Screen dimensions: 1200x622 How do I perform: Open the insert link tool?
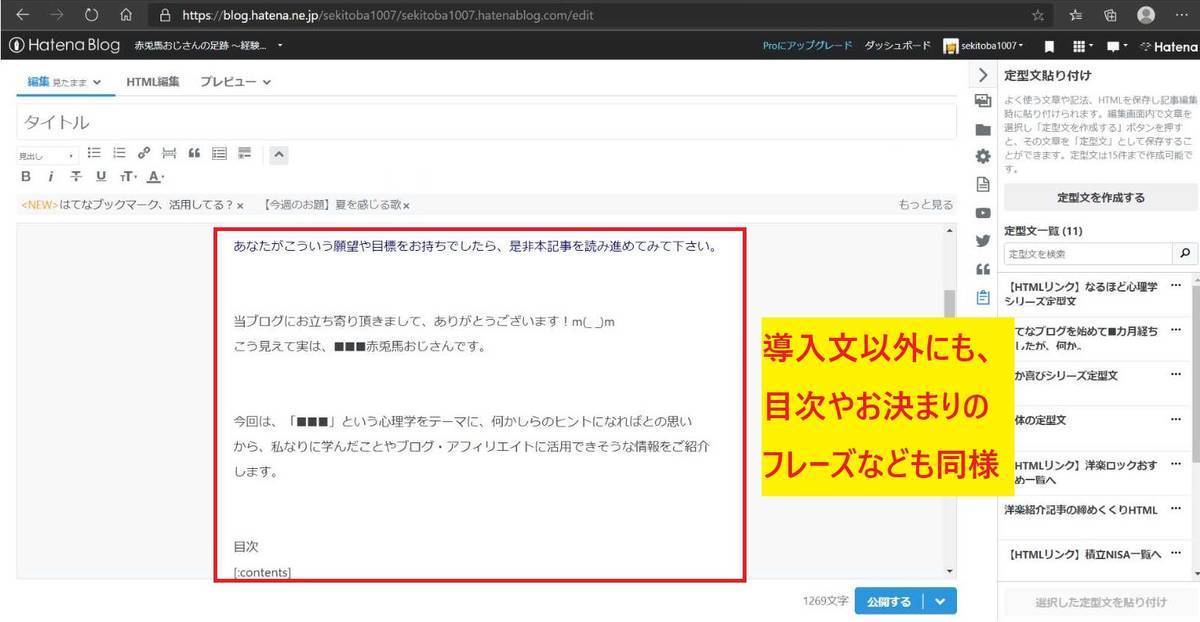pos(144,153)
